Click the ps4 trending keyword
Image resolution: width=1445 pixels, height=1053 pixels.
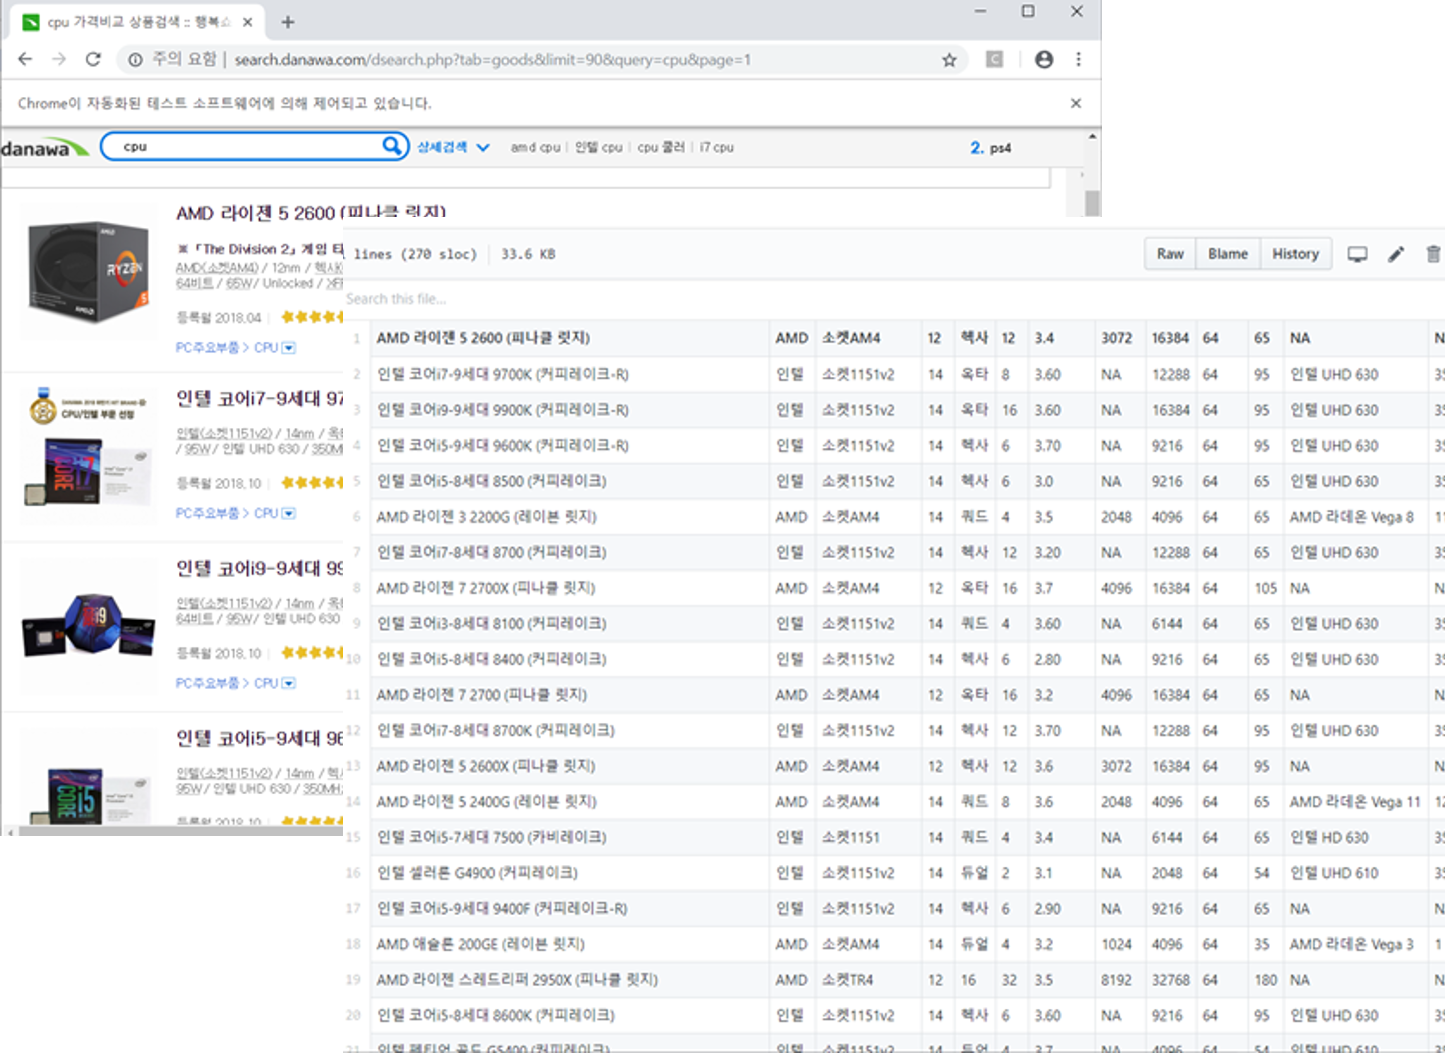(x=1000, y=148)
